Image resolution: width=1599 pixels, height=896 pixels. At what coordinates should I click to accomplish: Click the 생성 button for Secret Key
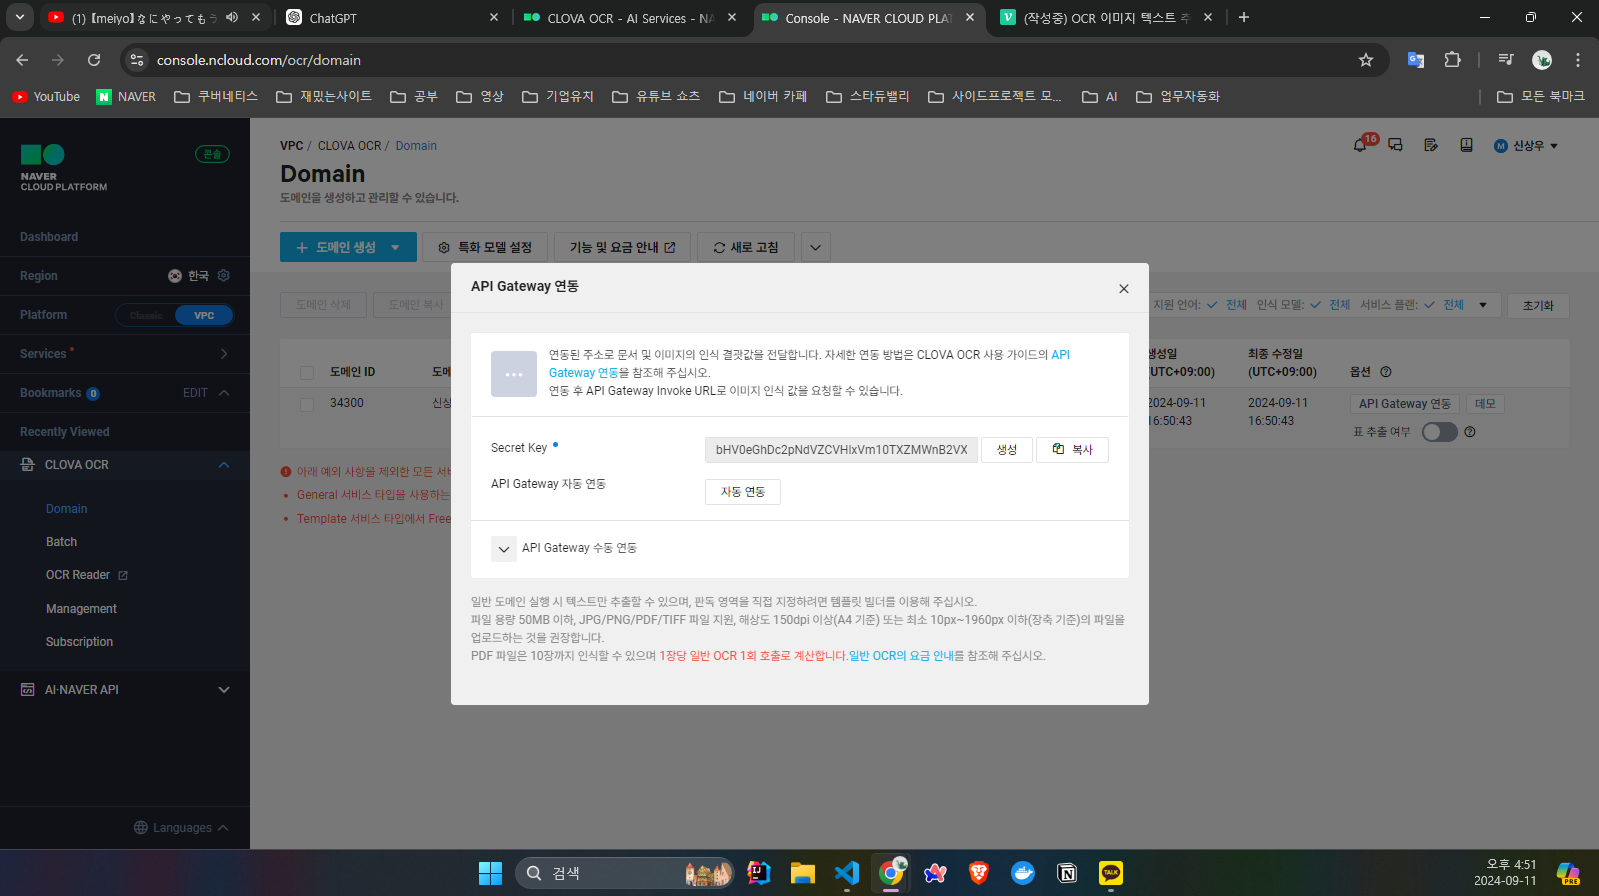[x=1006, y=450]
